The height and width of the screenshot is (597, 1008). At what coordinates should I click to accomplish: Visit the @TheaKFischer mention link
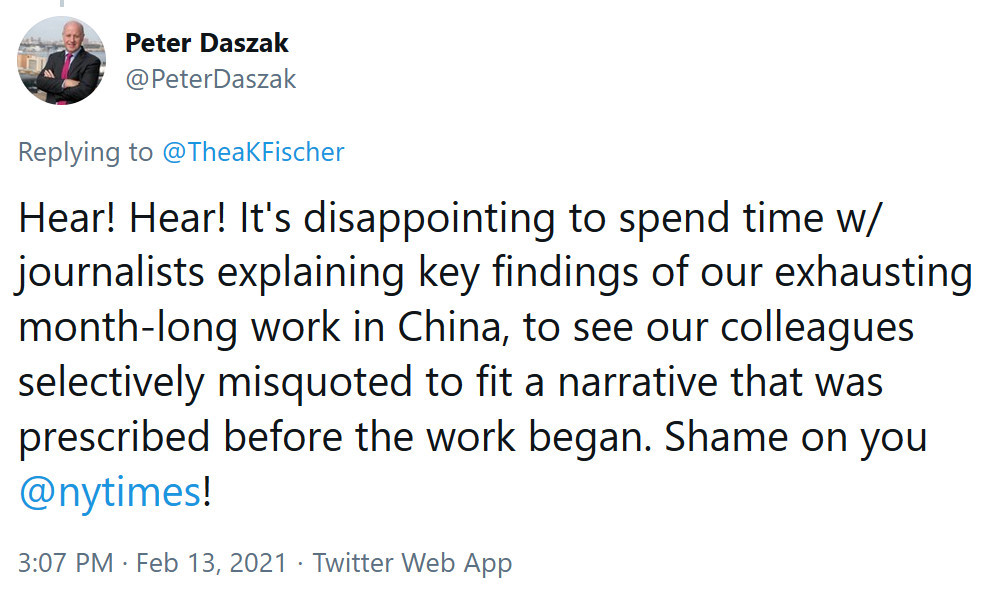(x=253, y=152)
